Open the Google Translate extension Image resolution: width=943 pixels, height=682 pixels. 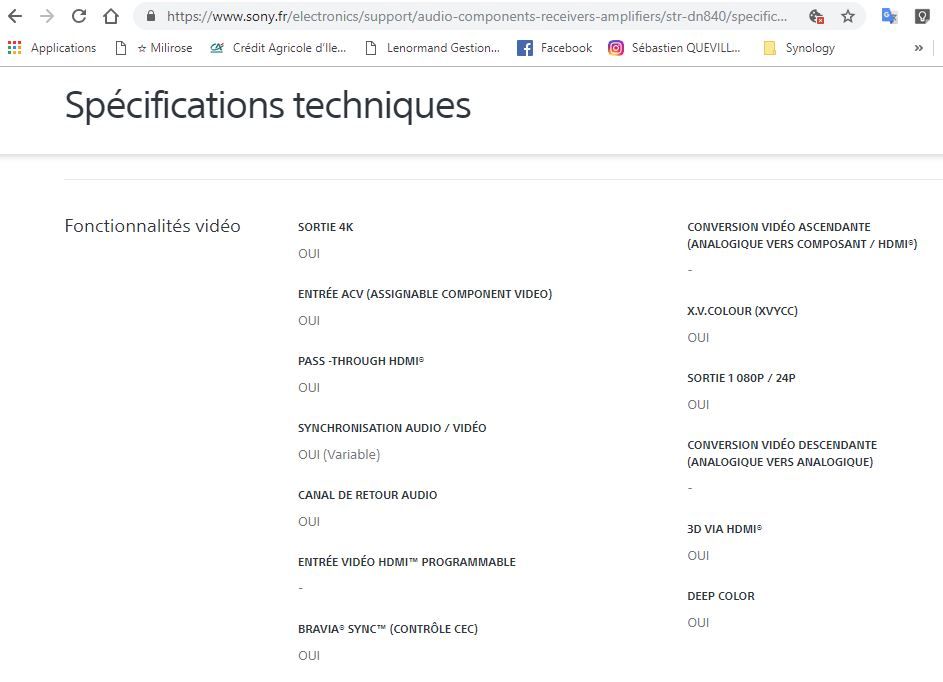click(x=889, y=16)
